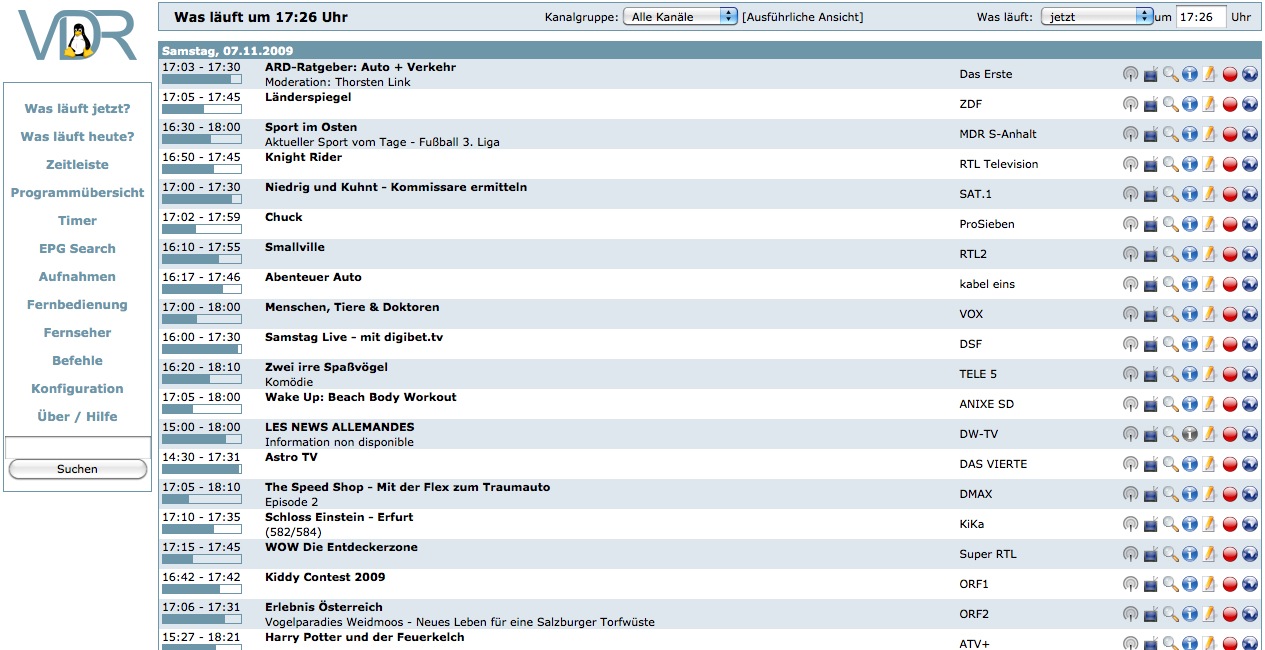Click the progress bar under 14:30 - 17:31
Image resolution: width=1265 pixels, height=650 pixels.
[x=202, y=469]
